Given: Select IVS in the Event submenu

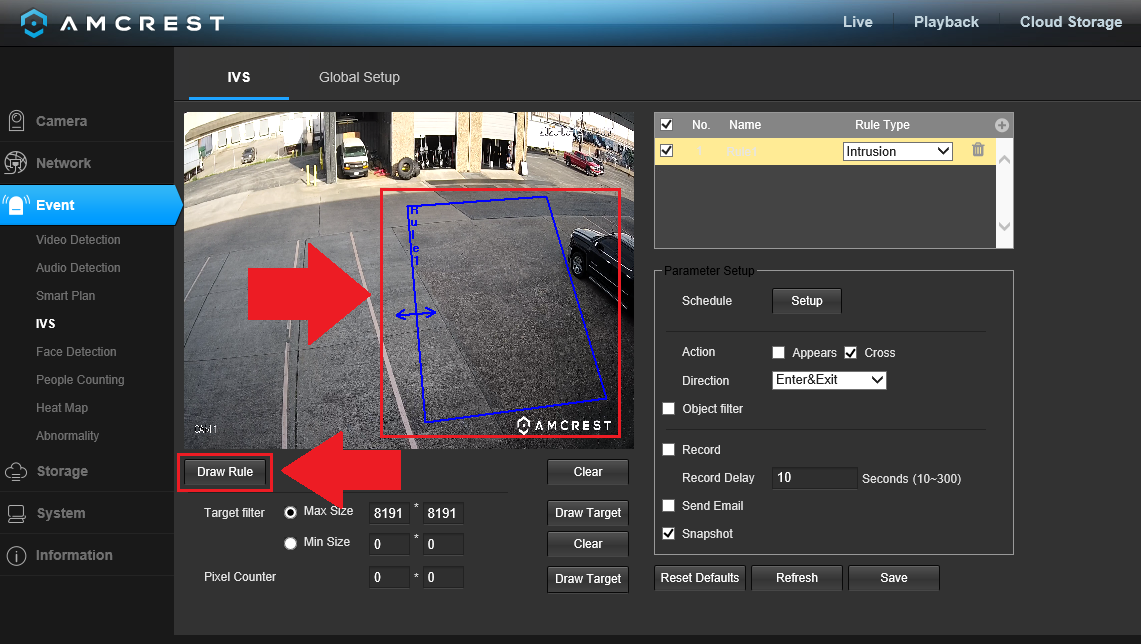Looking at the screenshot, I should tap(45, 324).
